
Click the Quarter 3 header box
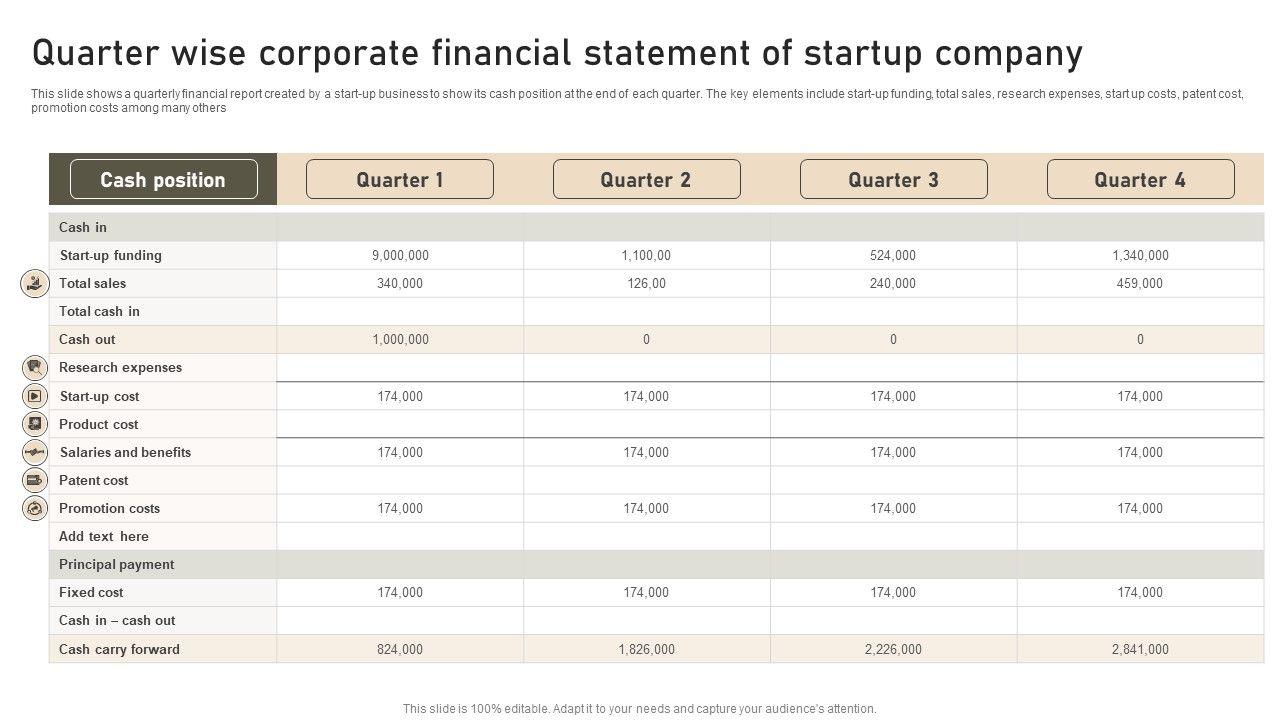[x=893, y=180]
